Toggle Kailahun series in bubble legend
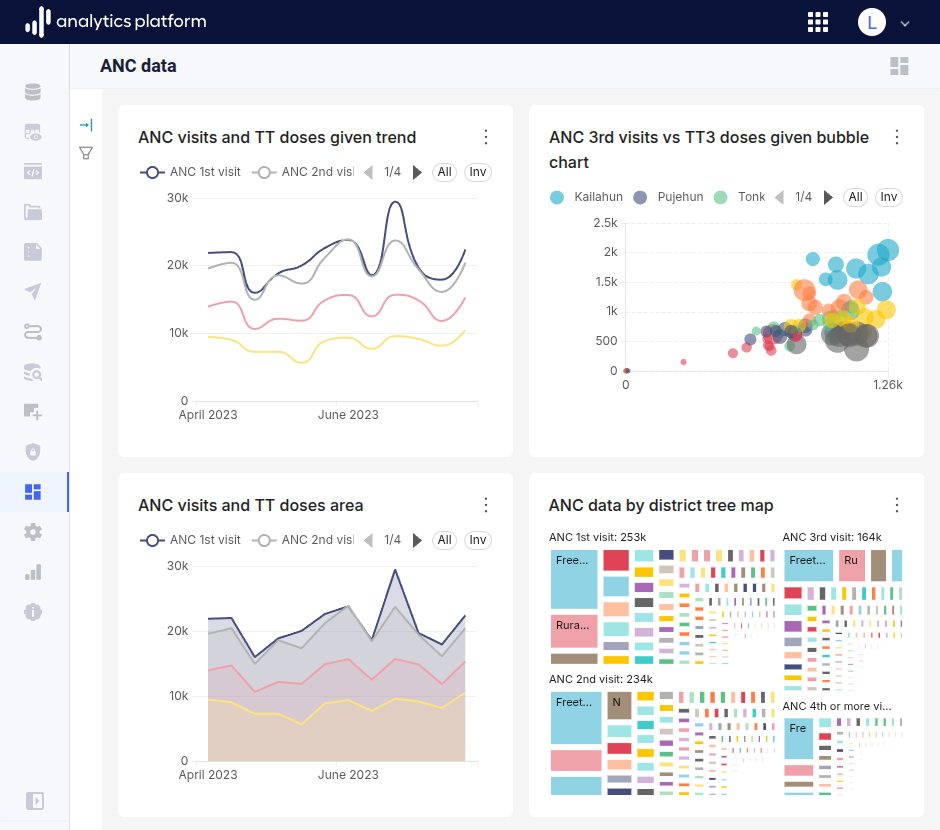Screen dimensions: 940x830 586,197
